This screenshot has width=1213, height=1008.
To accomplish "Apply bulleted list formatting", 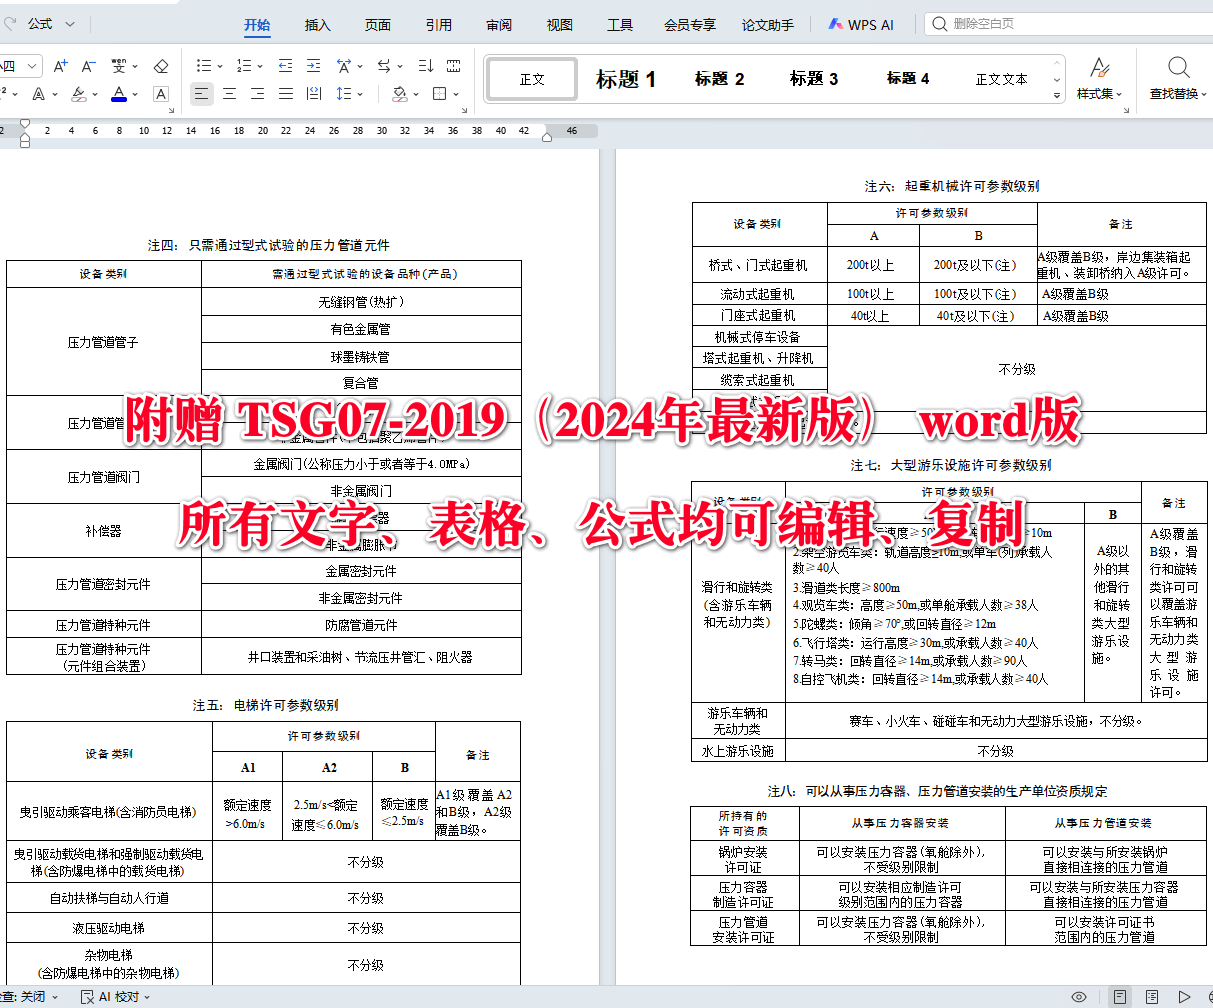I will tap(204, 66).
